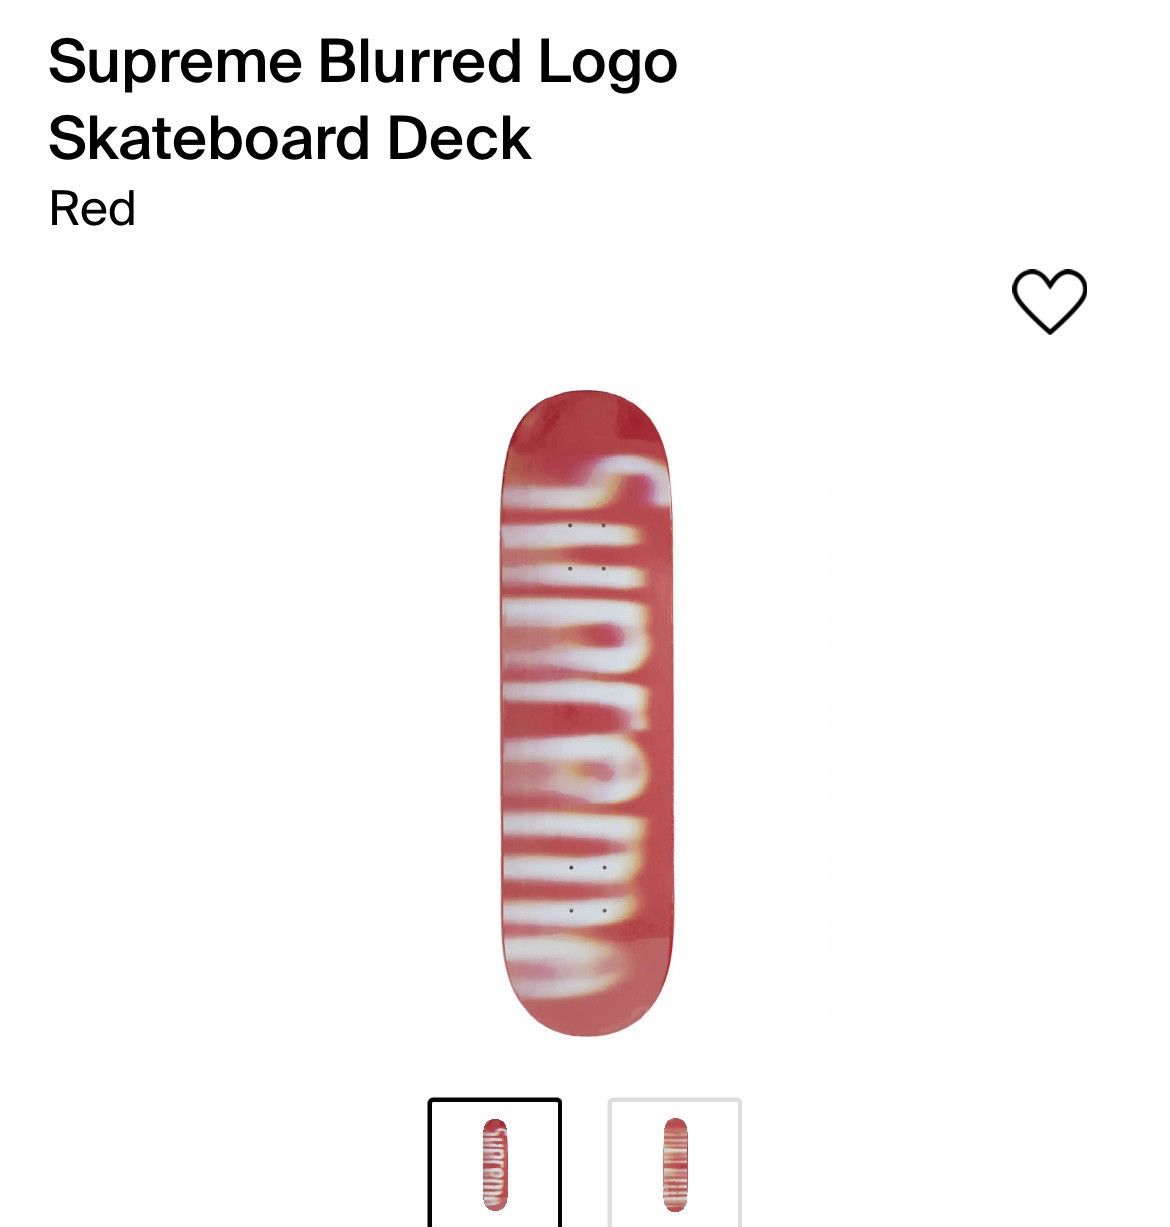Click the rounded top nose of the deck
The width and height of the screenshot is (1170, 1227).
click(586, 420)
